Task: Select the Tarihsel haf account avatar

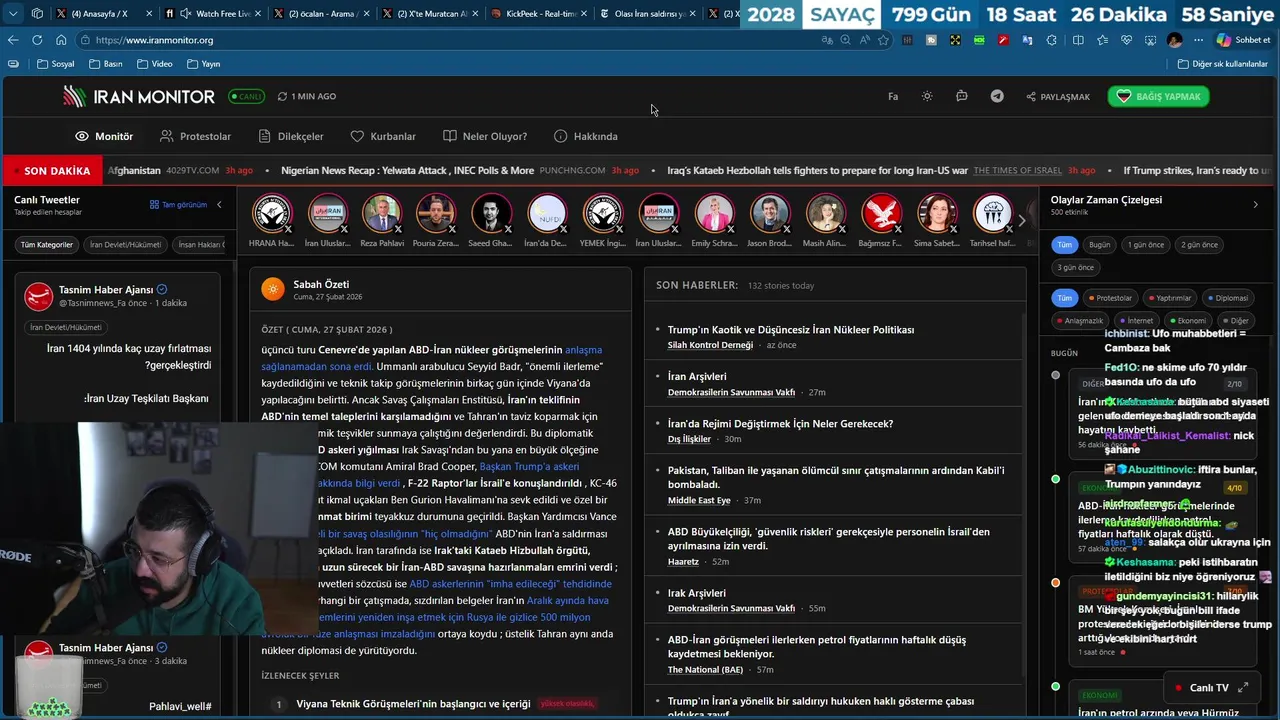Action: point(992,214)
